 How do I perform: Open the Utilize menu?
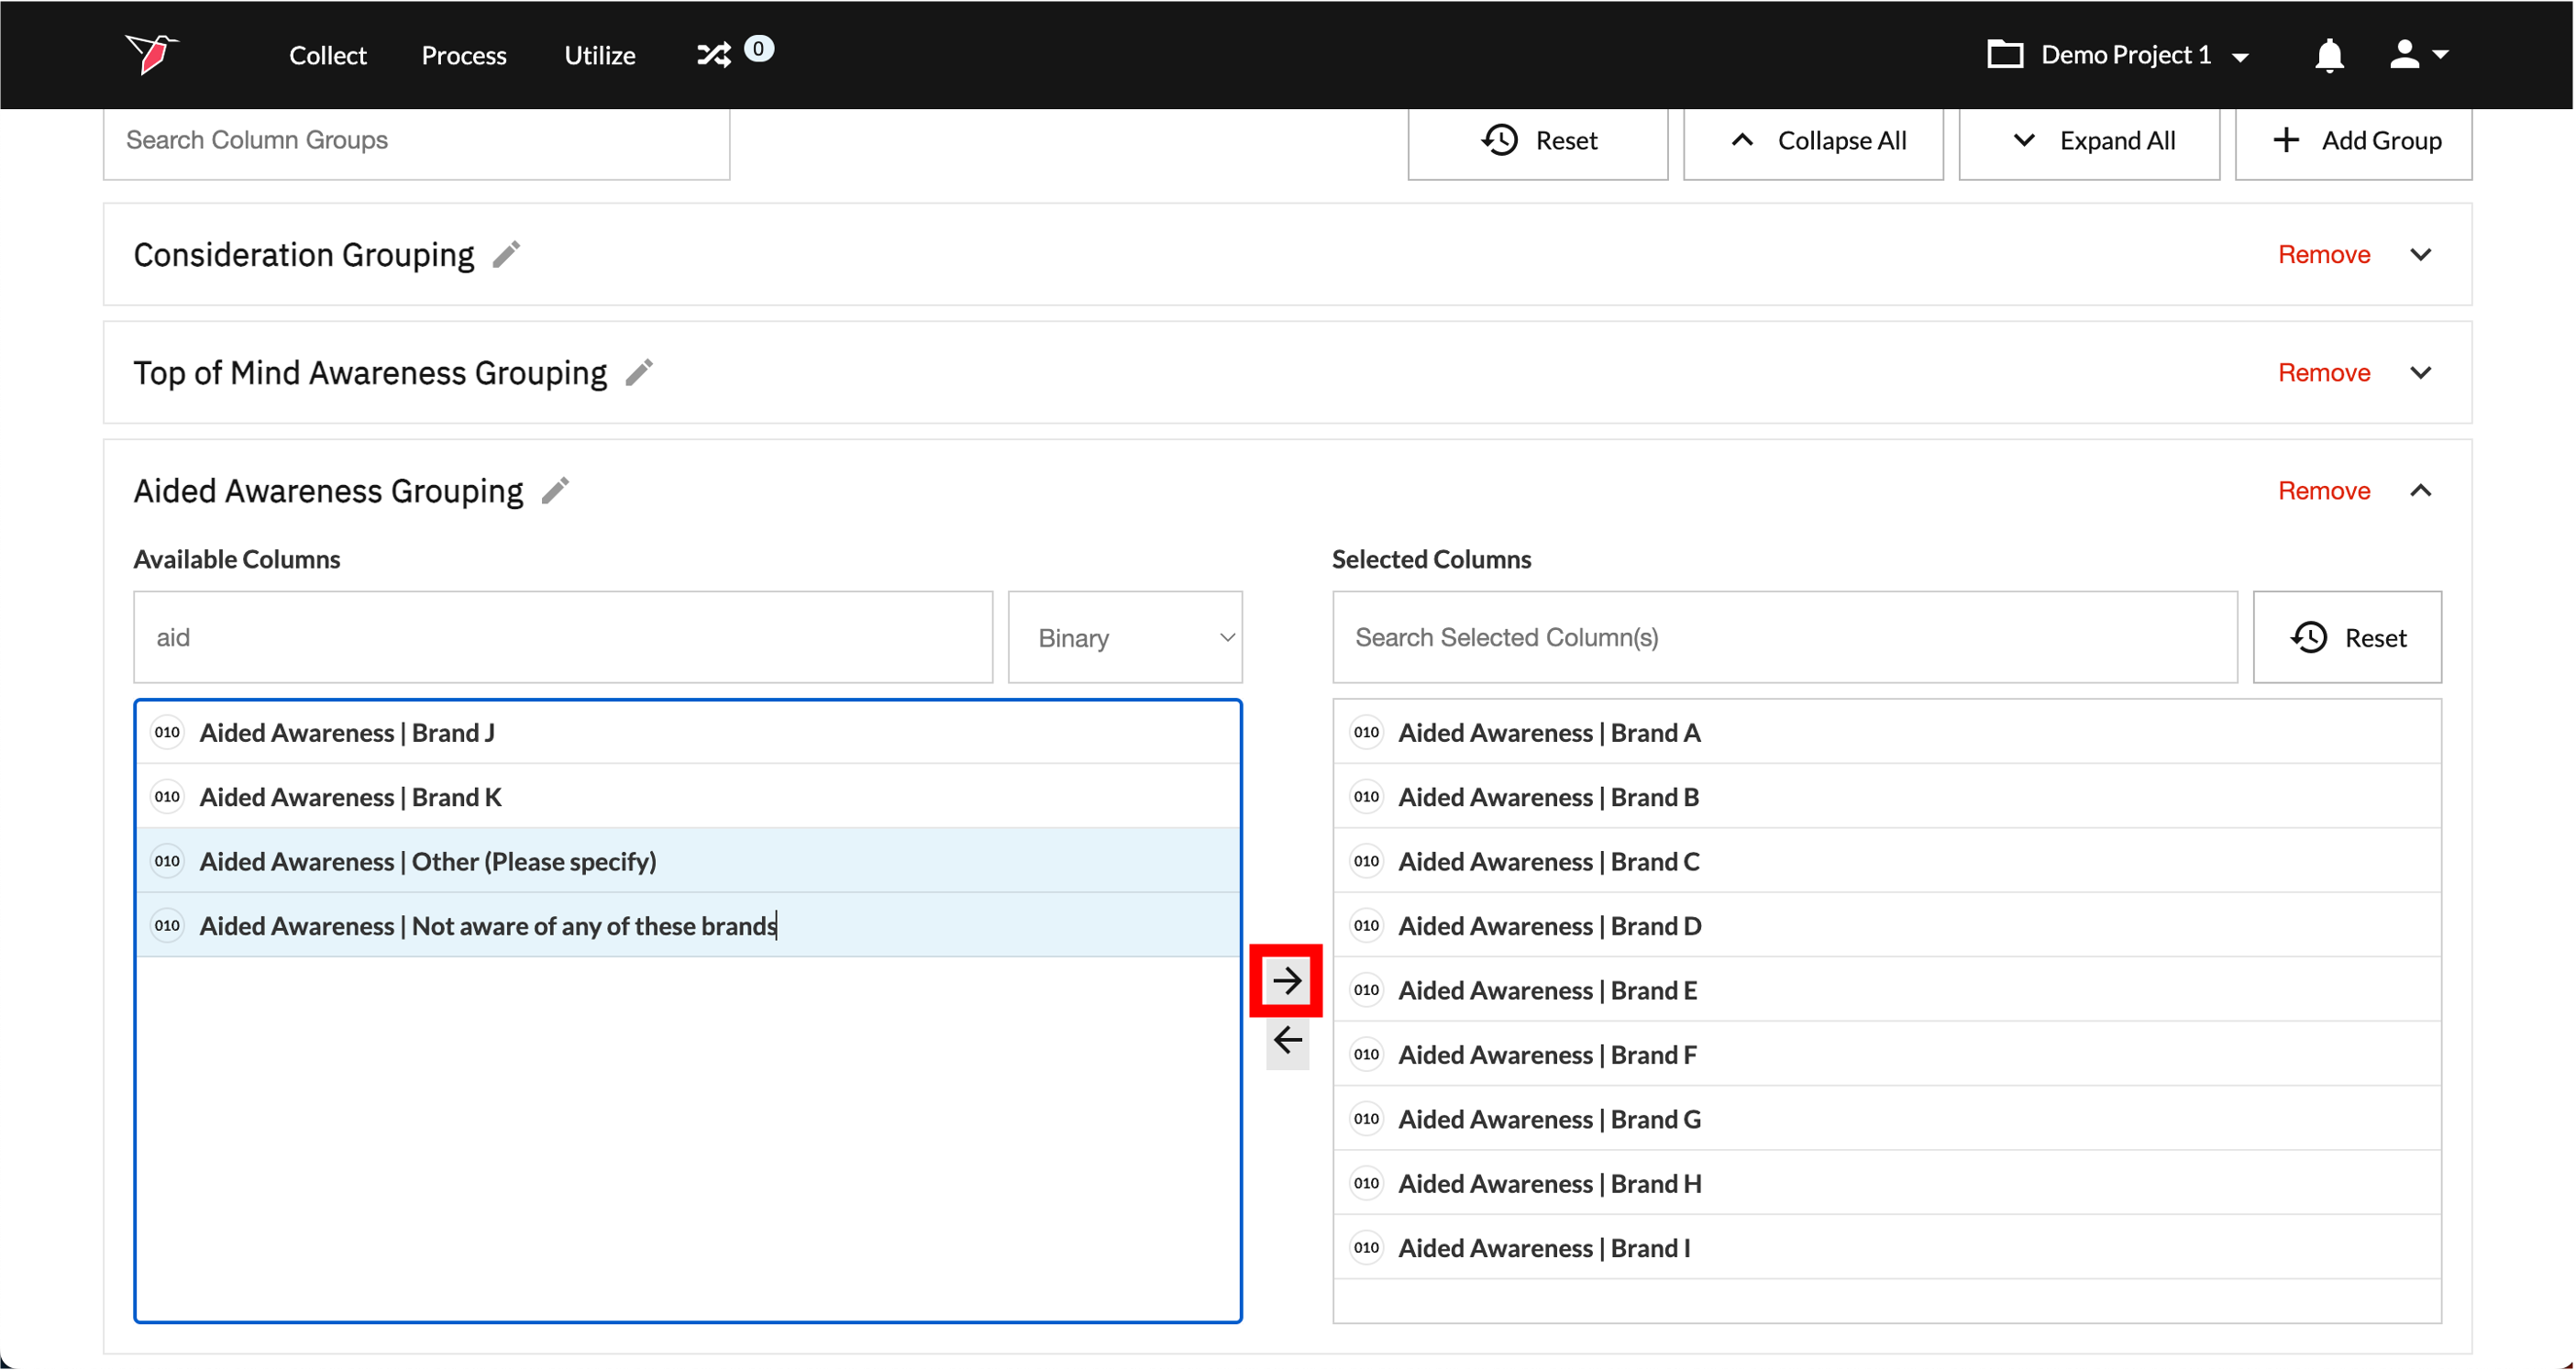tap(599, 55)
